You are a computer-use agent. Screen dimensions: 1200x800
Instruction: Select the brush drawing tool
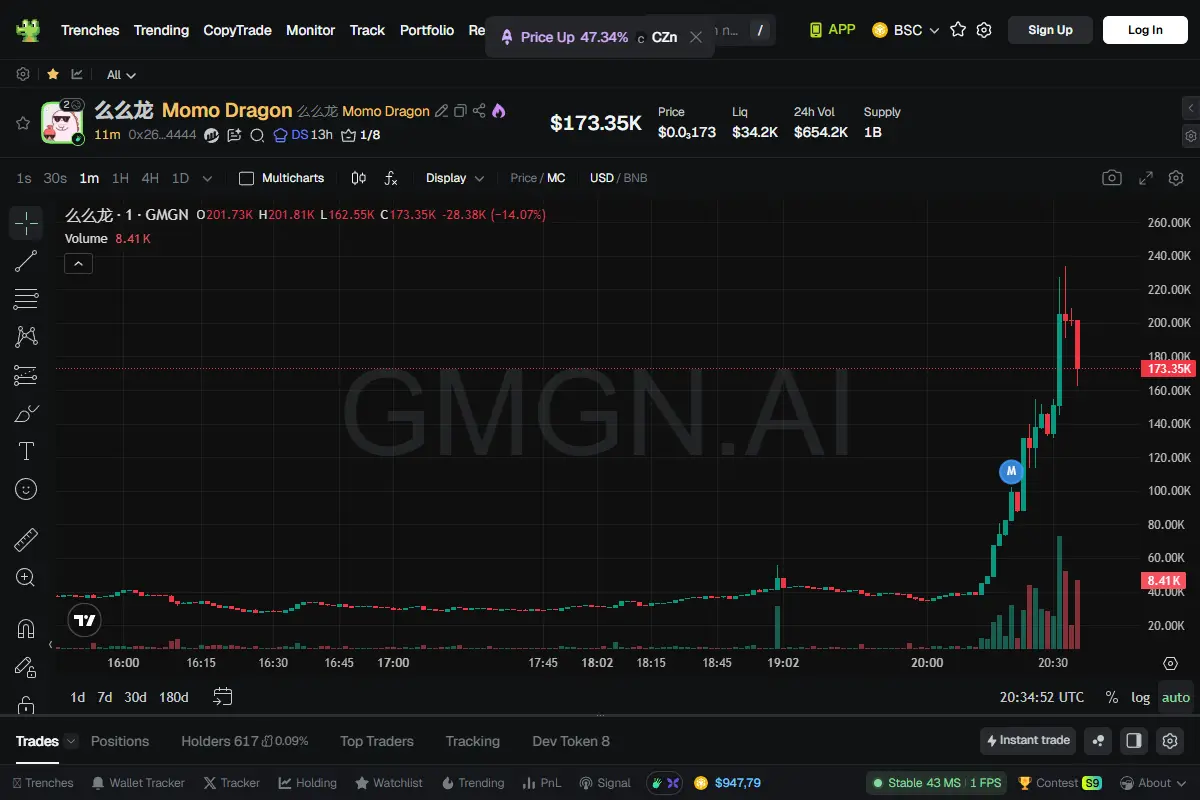tap(26, 413)
